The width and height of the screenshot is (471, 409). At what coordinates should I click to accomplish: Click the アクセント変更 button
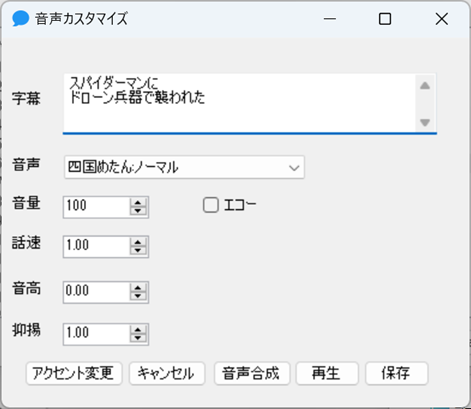74,373
